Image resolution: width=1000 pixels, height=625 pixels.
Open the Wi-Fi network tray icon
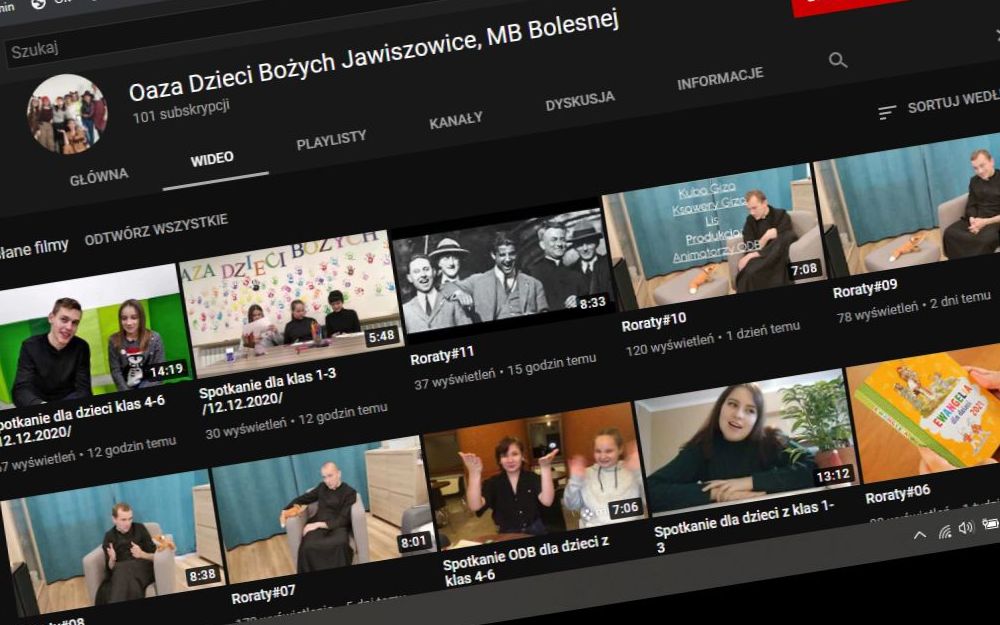(x=944, y=531)
